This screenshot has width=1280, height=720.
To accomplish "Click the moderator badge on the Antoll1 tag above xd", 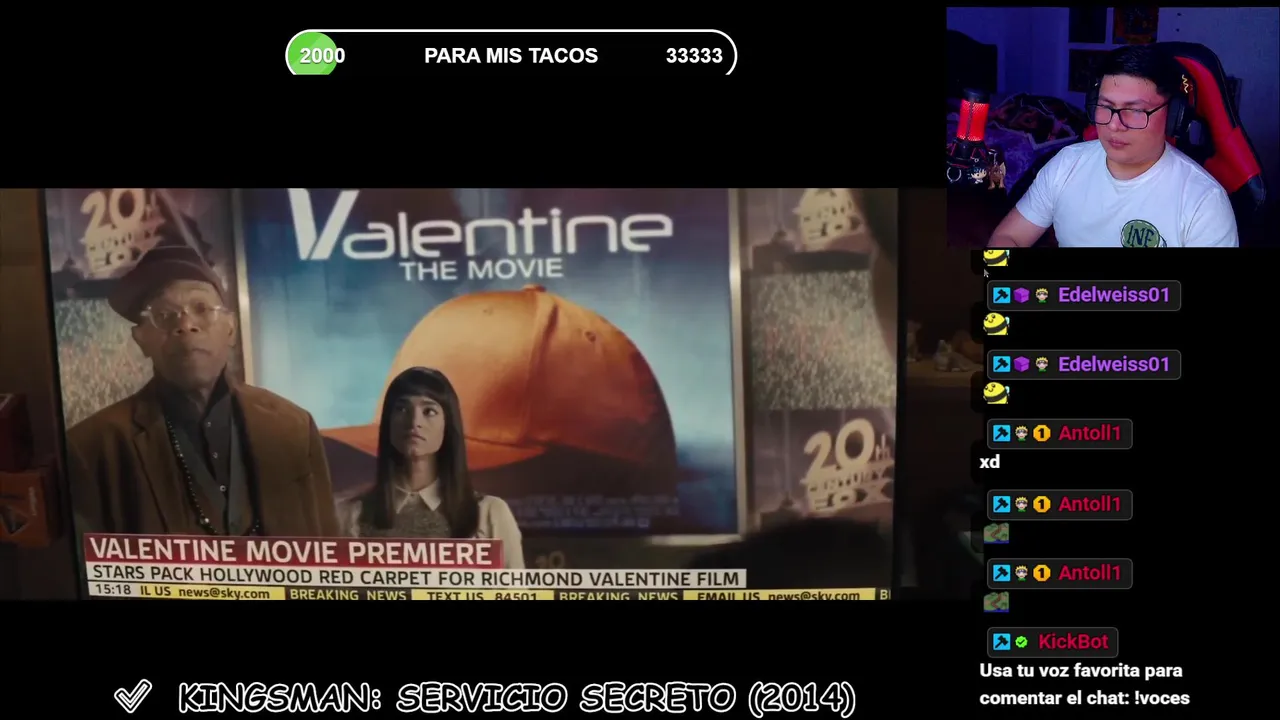I will click(1001, 434).
